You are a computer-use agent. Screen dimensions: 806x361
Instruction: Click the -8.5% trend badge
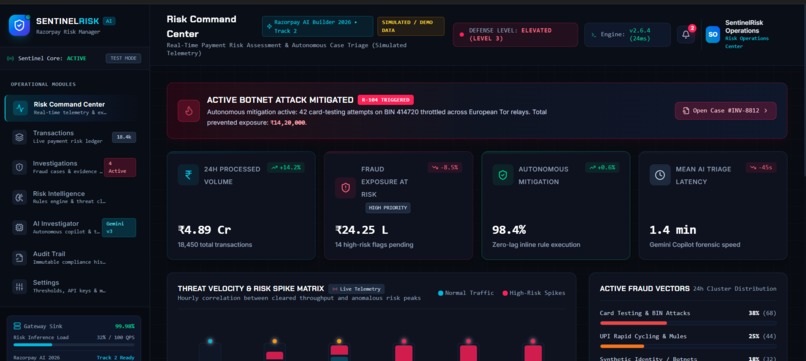[445, 167]
